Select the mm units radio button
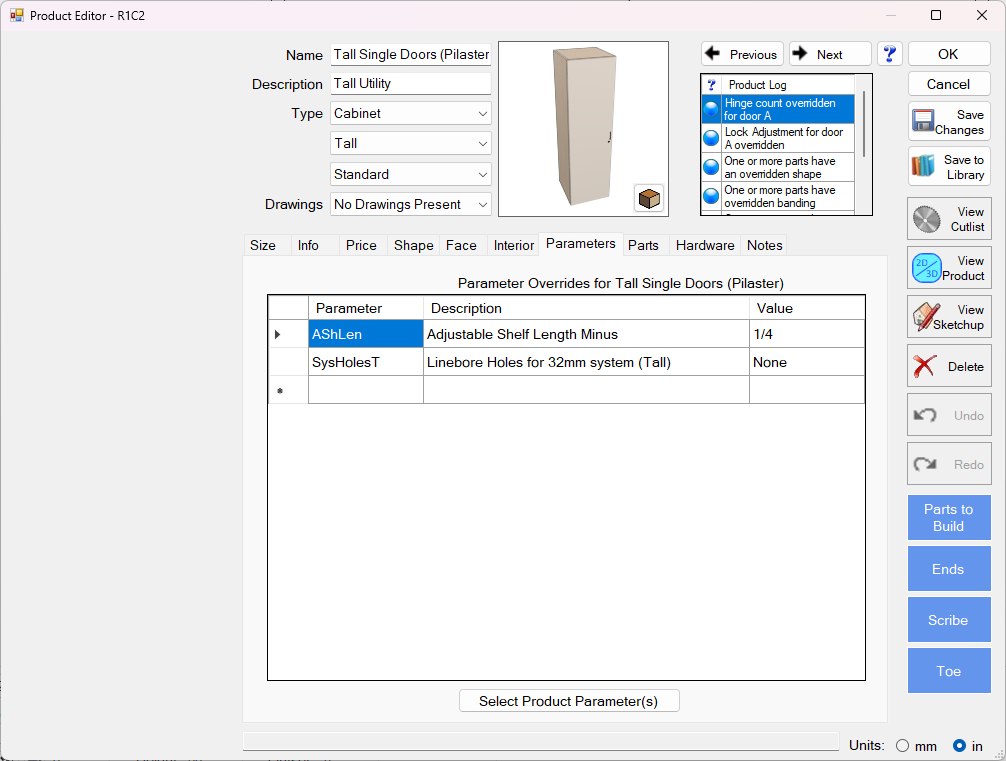This screenshot has height=761, width=1006. pos(903,746)
